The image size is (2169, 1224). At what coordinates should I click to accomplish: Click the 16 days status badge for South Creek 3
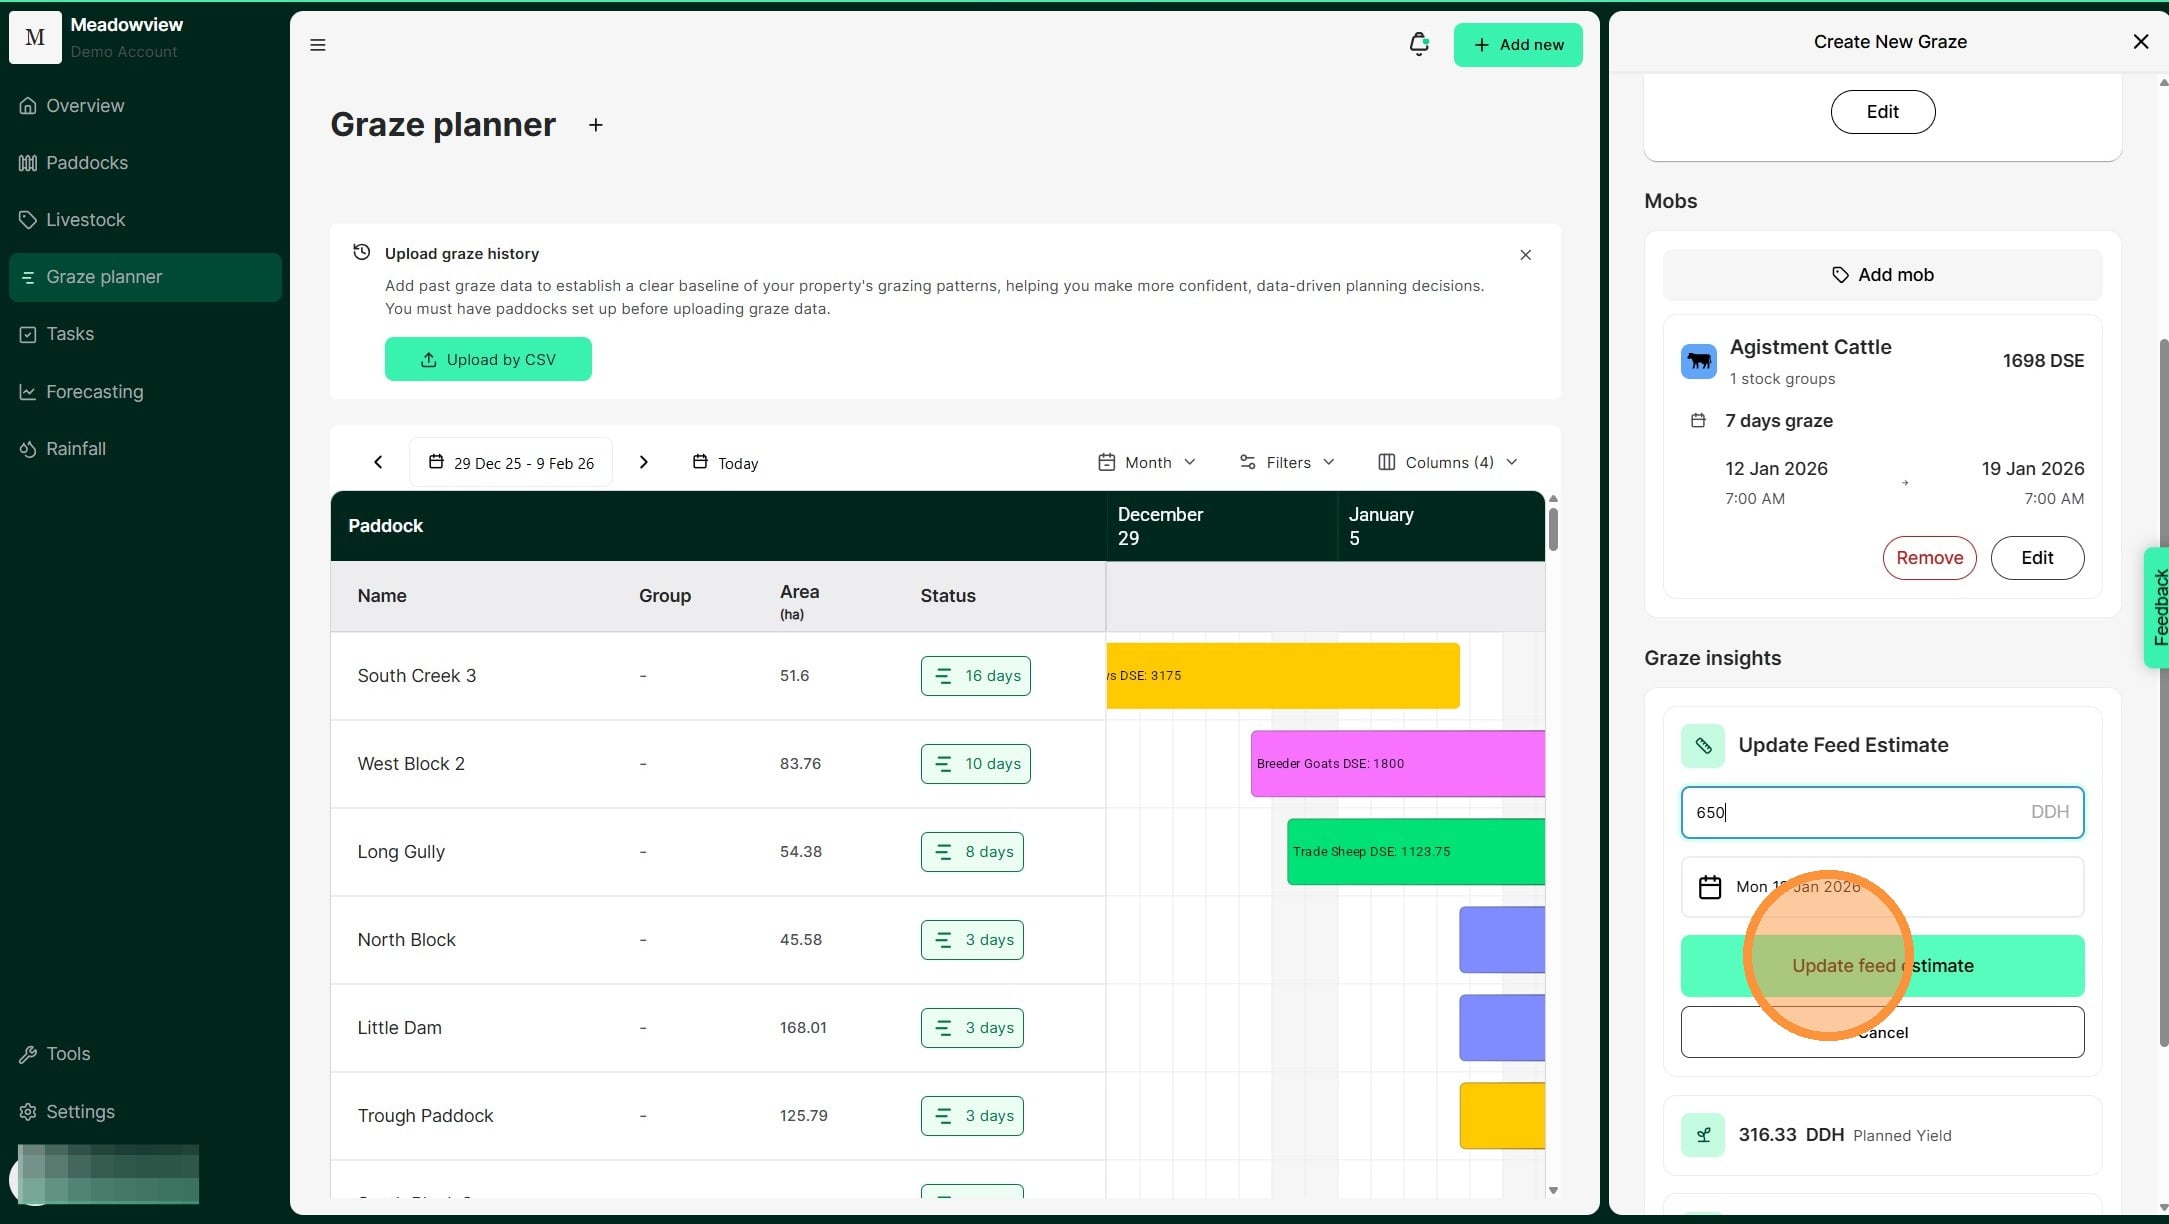click(x=975, y=676)
